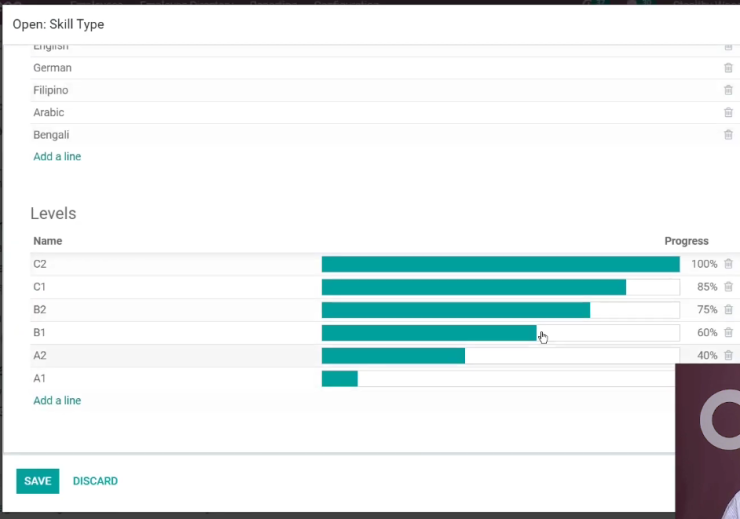
Task: Delete the Arabic skill row
Action: click(728, 112)
